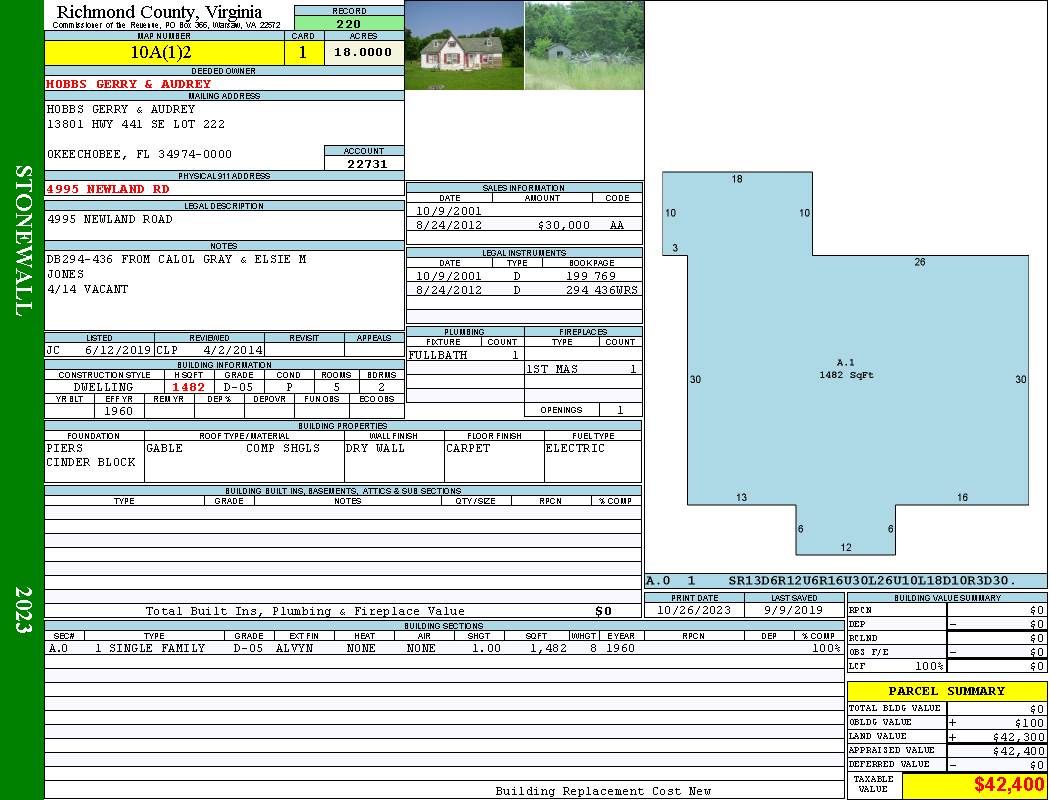The width and height of the screenshot is (1050, 800).
Task: Click the H SQFT value 1482
Action: 188,387
